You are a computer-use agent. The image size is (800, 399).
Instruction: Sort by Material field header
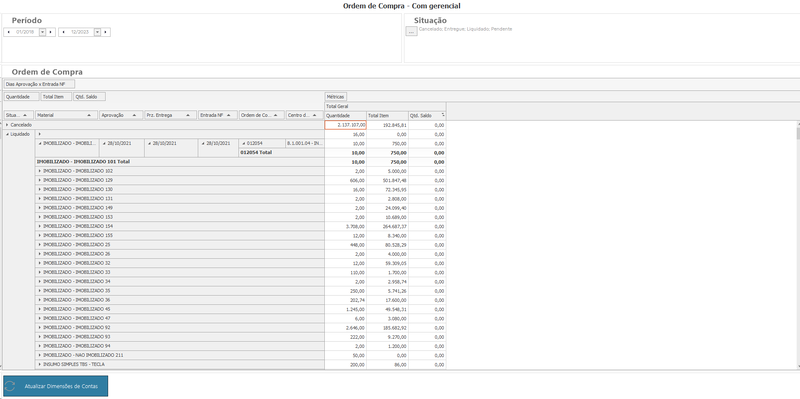coord(66,115)
